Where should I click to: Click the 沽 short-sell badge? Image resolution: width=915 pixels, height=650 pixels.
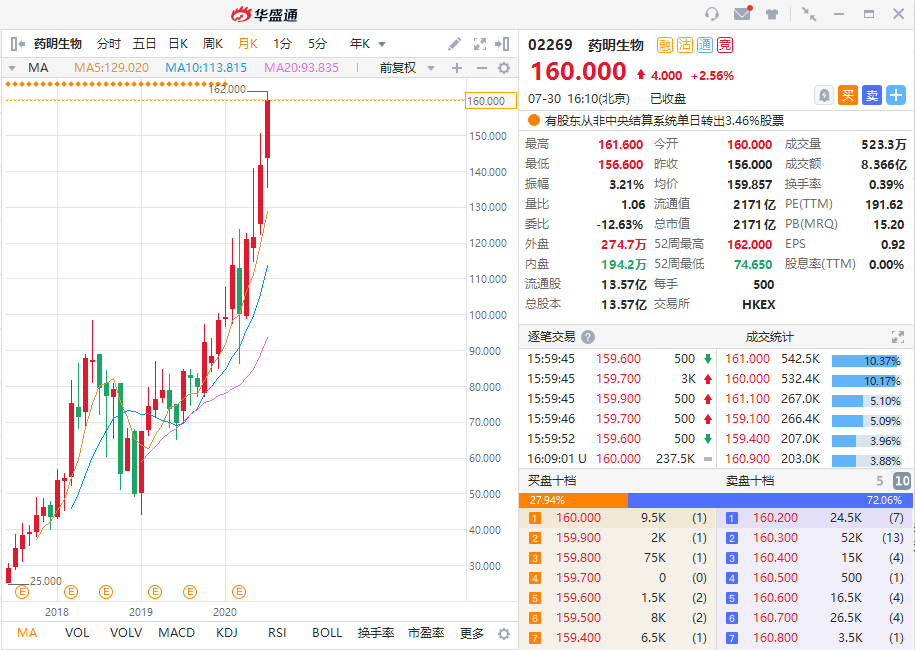pyautogui.click(x=685, y=45)
